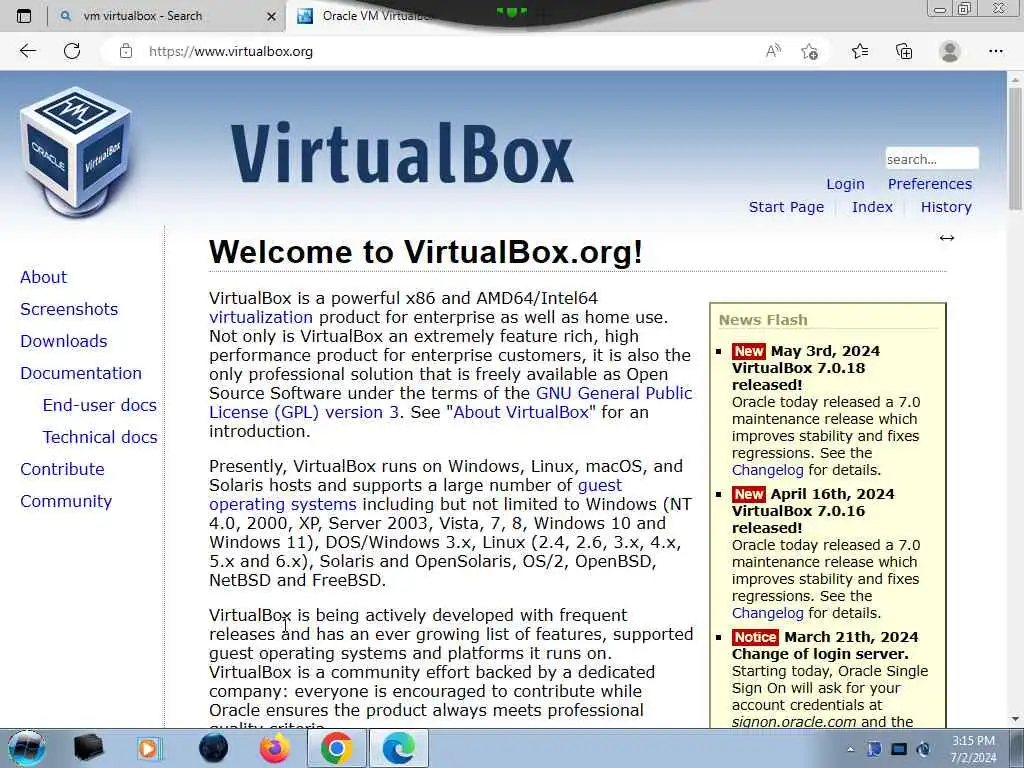The height and width of the screenshot is (768, 1024).
Task: Open End-user docs in the sidebar
Action: tap(99, 405)
